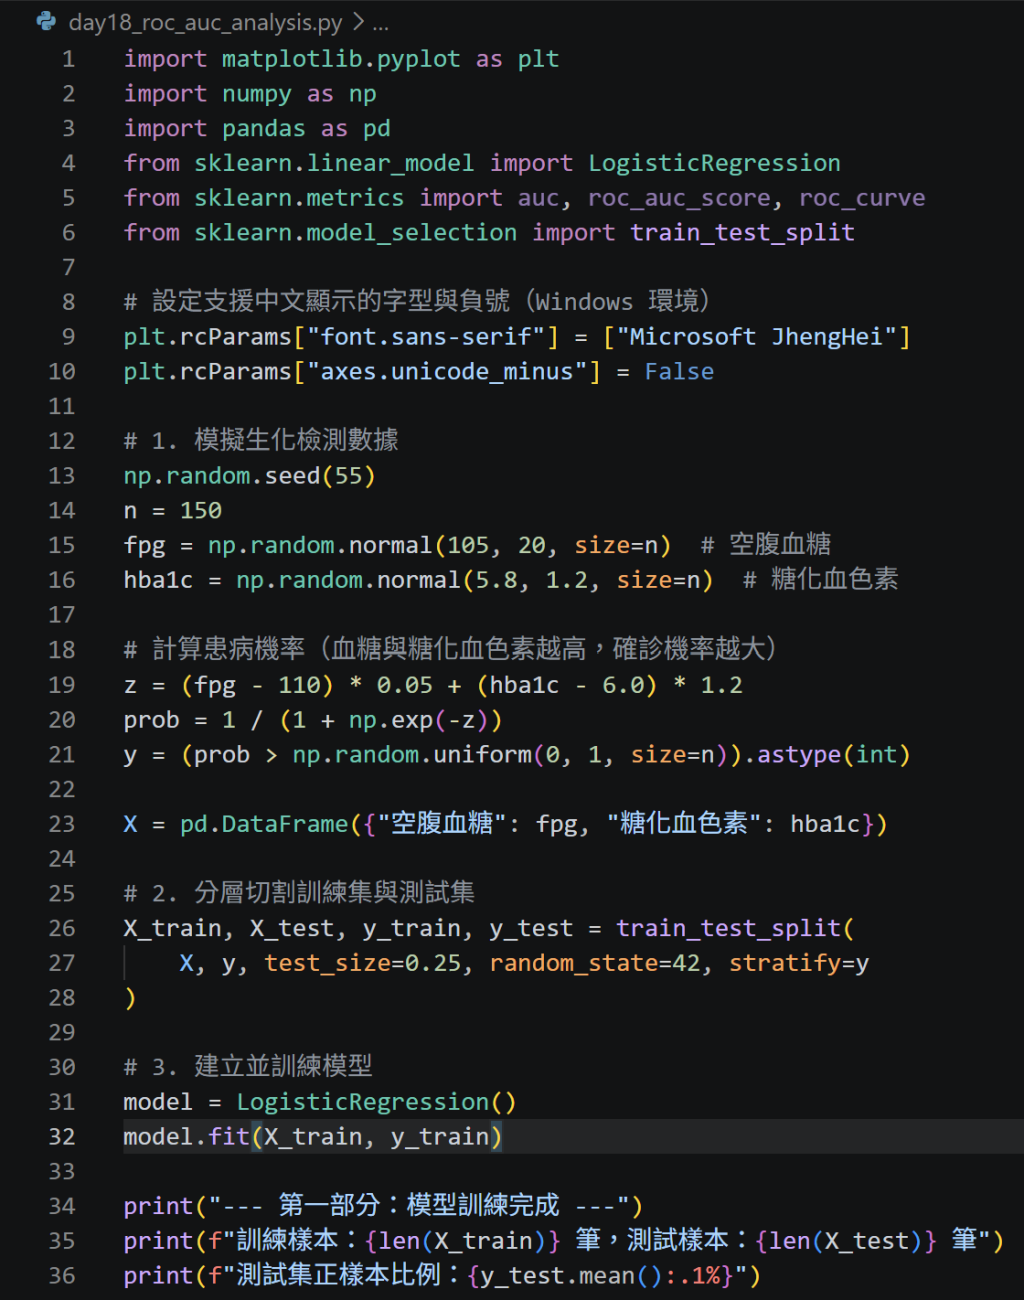
Task: Click the value "False" on line 10
Action: (x=679, y=372)
